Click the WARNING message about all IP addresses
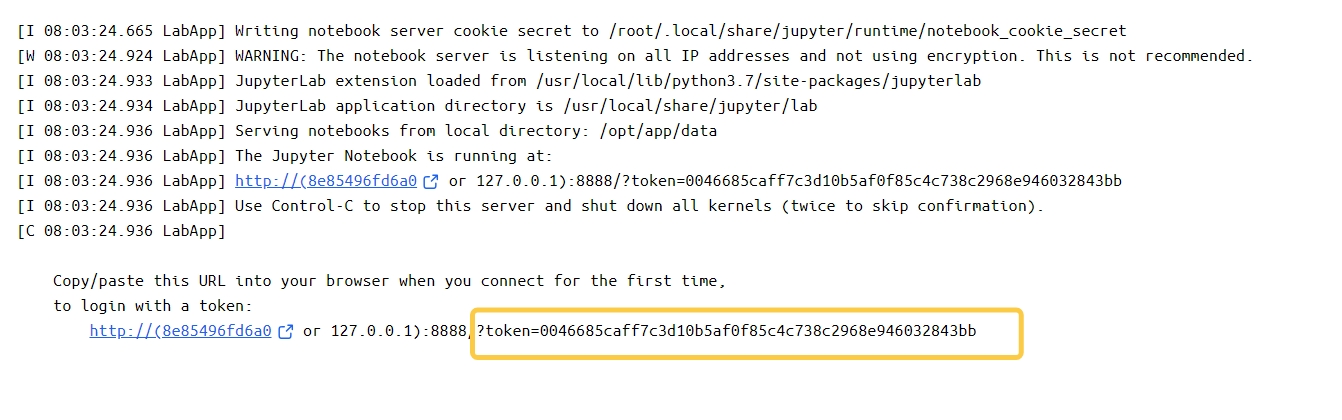The image size is (1342, 420). (x=744, y=56)
